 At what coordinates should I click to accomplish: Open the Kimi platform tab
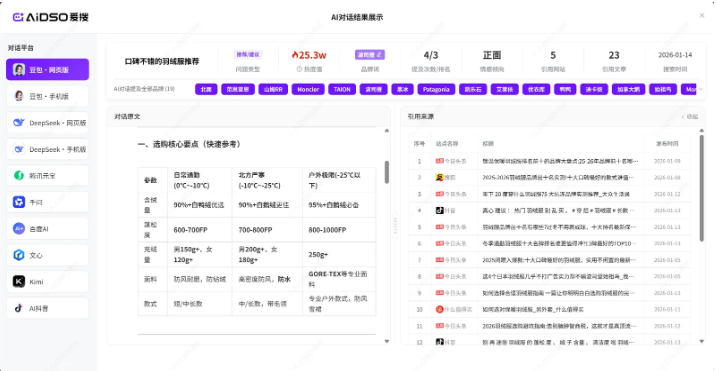[x=48, y=282]
